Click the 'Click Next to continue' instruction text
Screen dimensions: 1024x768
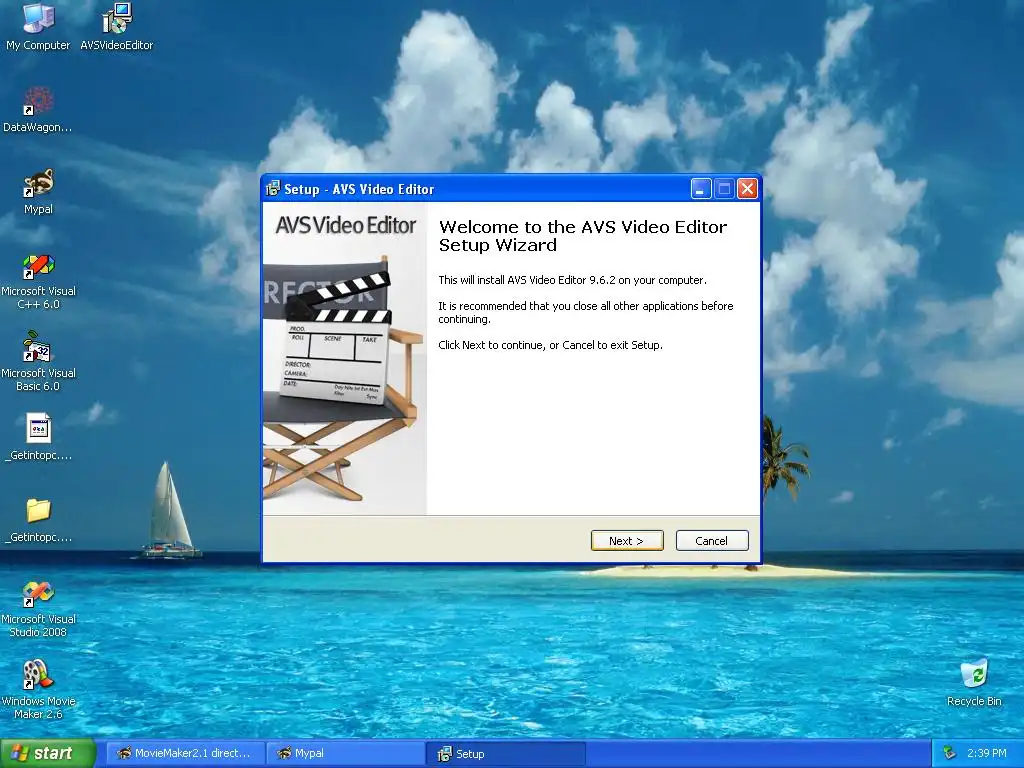550,345
